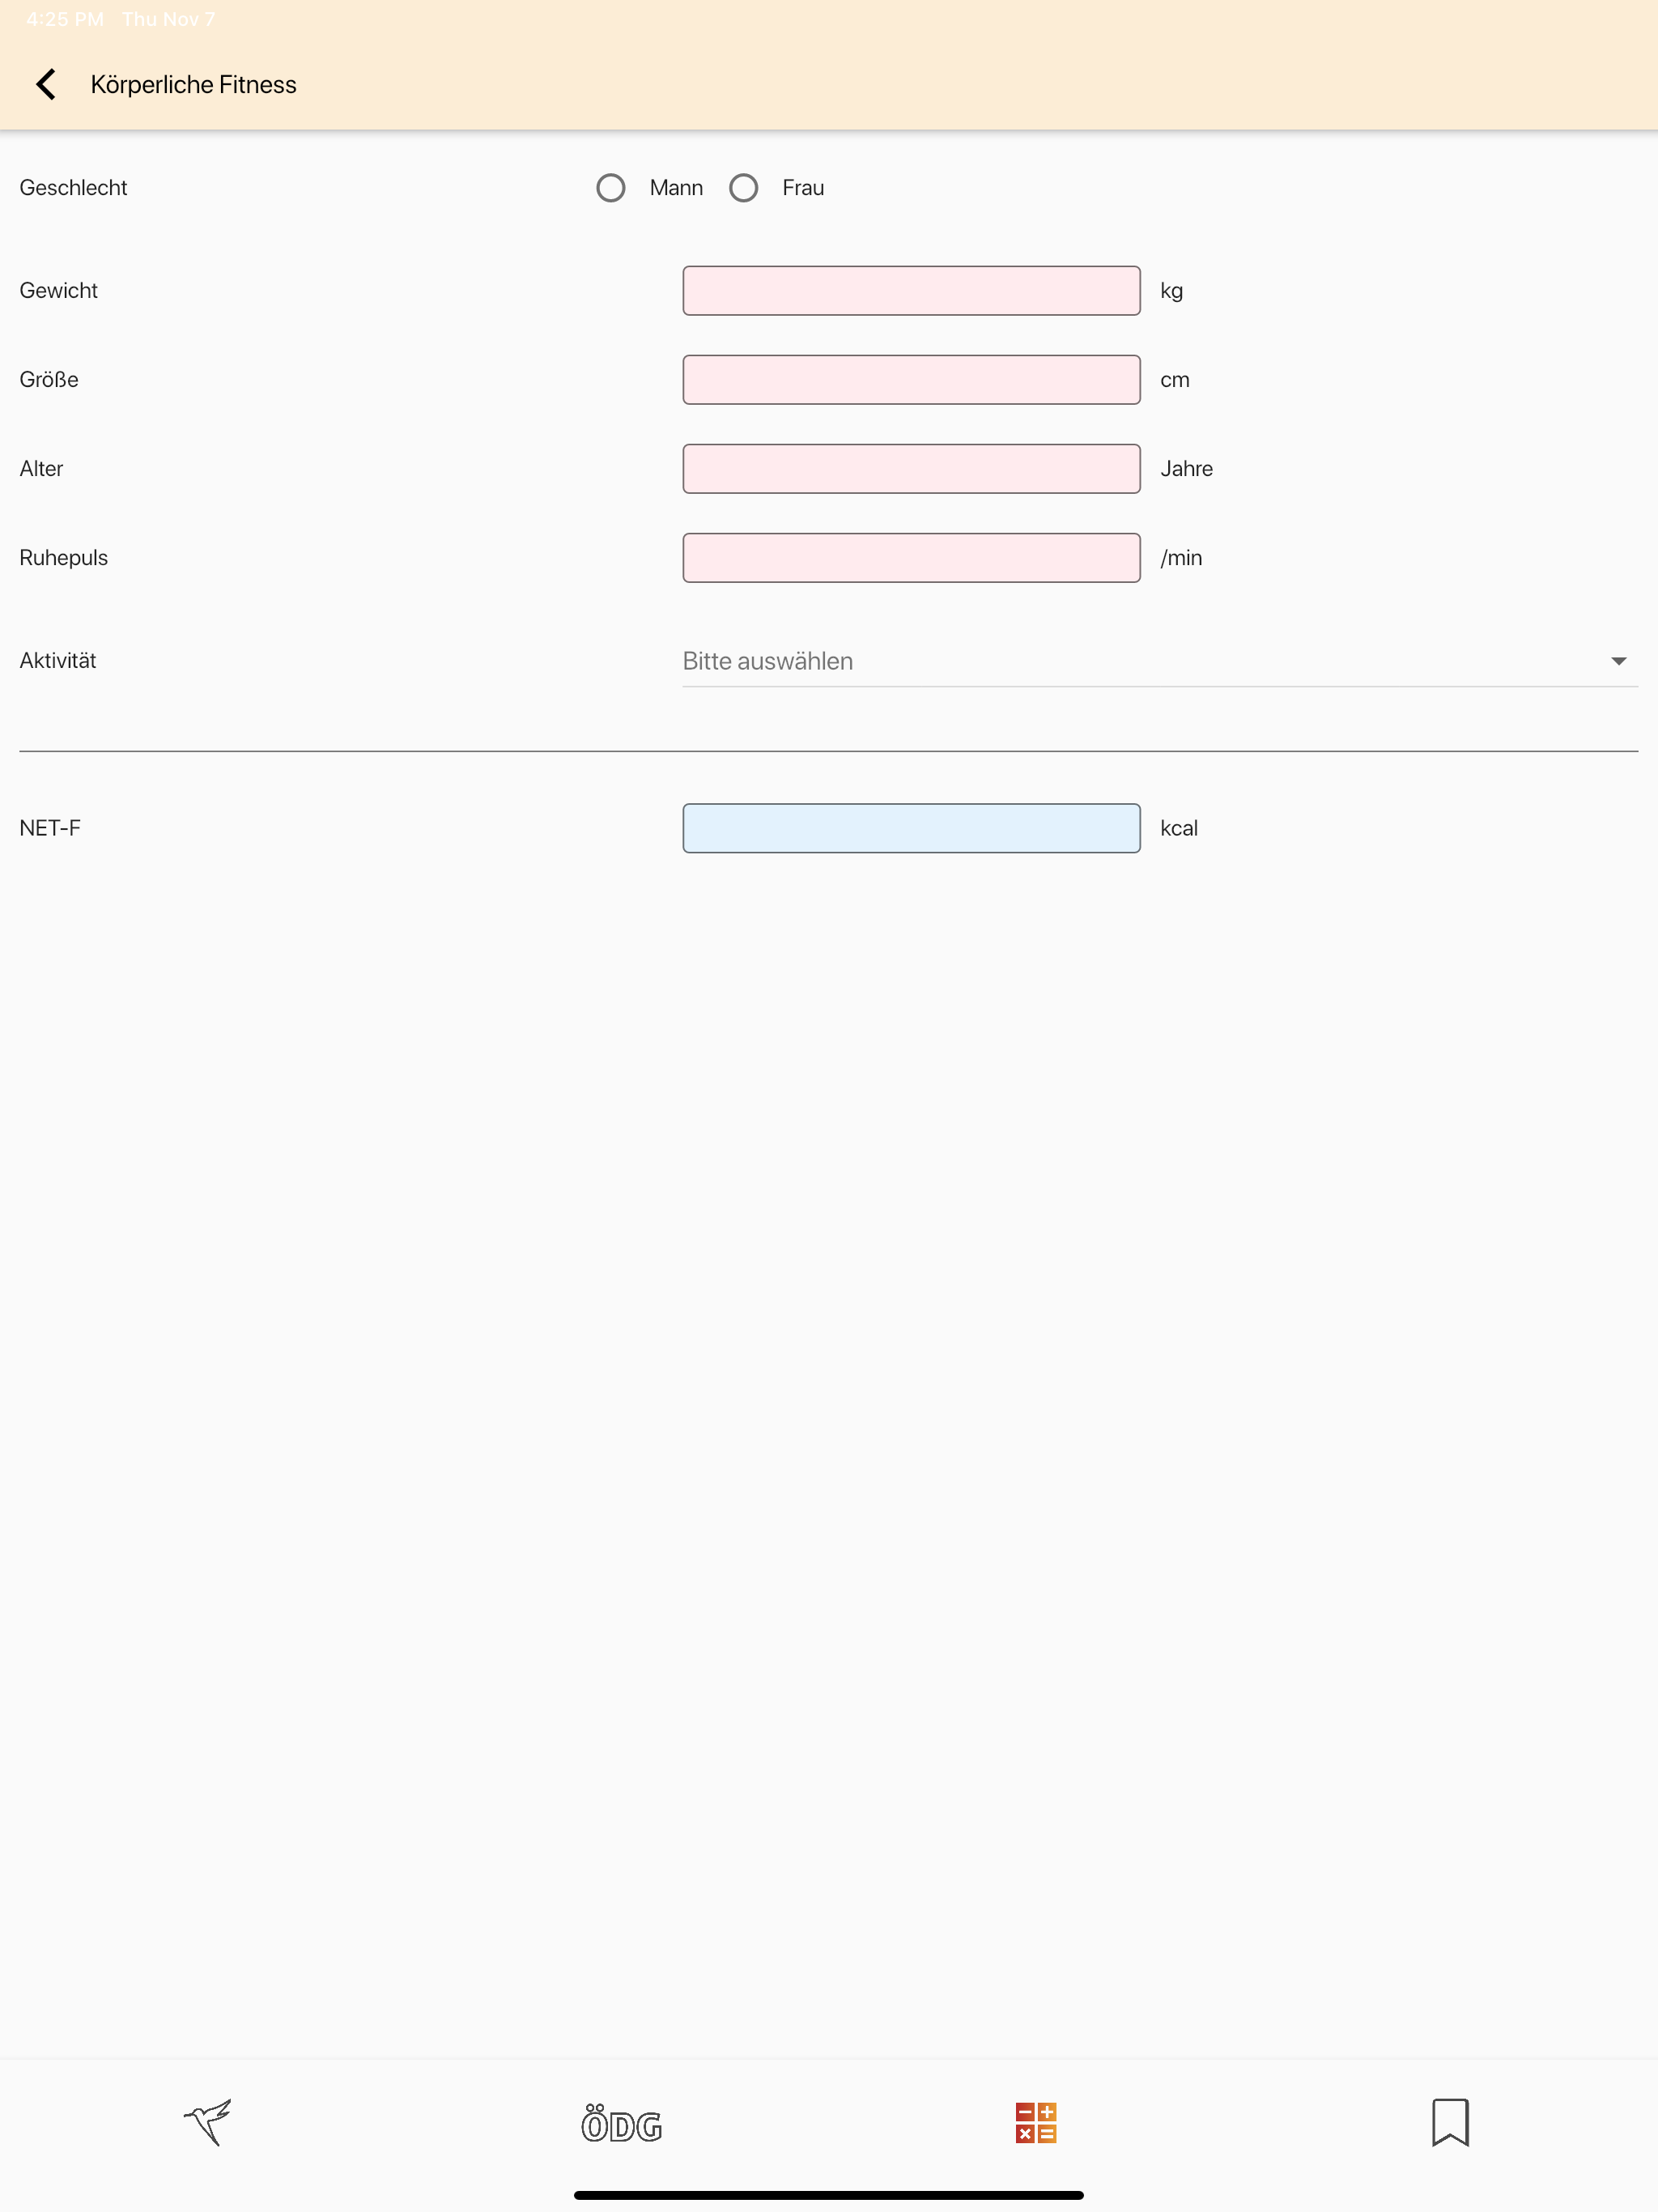Screen dimensions: 1658x2212
Task: Click the status bar date Thu Nov 7
Action: [x=168, y=19]
